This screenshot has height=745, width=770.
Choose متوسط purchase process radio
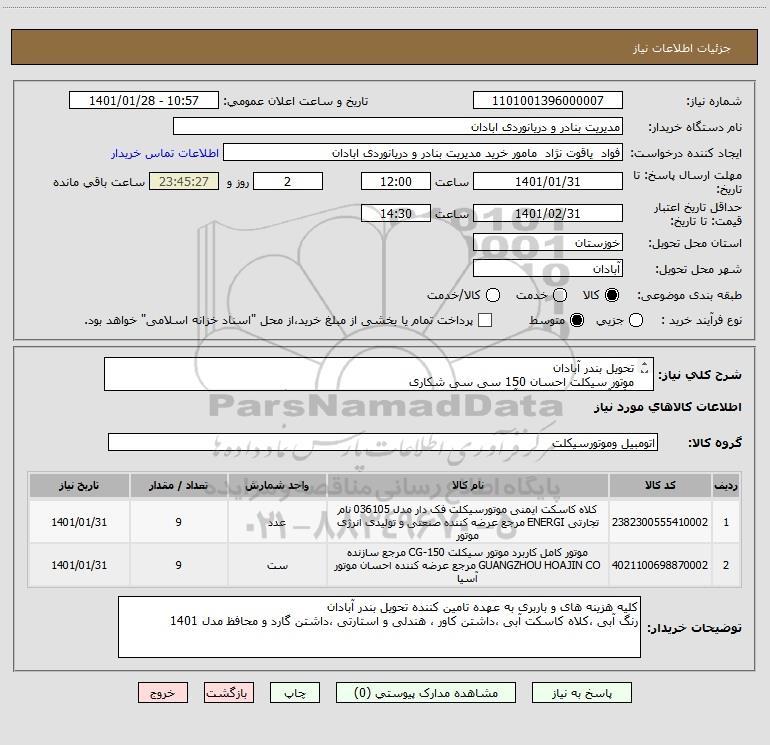tap(577, 320)
